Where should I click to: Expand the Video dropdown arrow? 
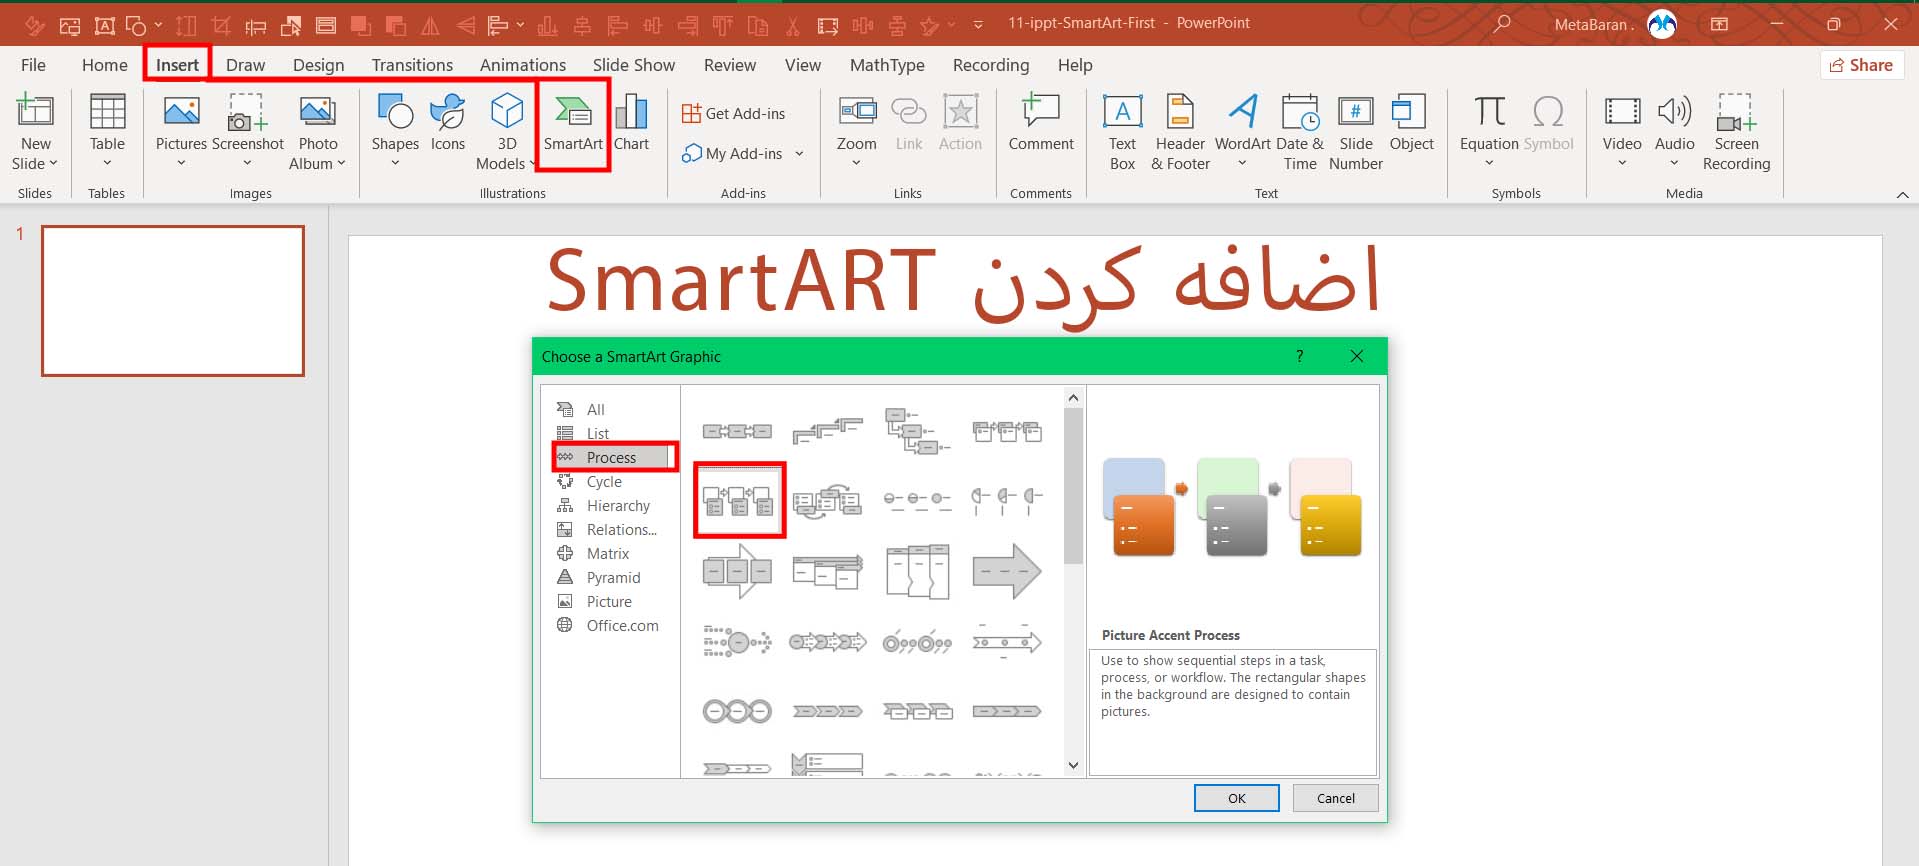(1622, 163)
